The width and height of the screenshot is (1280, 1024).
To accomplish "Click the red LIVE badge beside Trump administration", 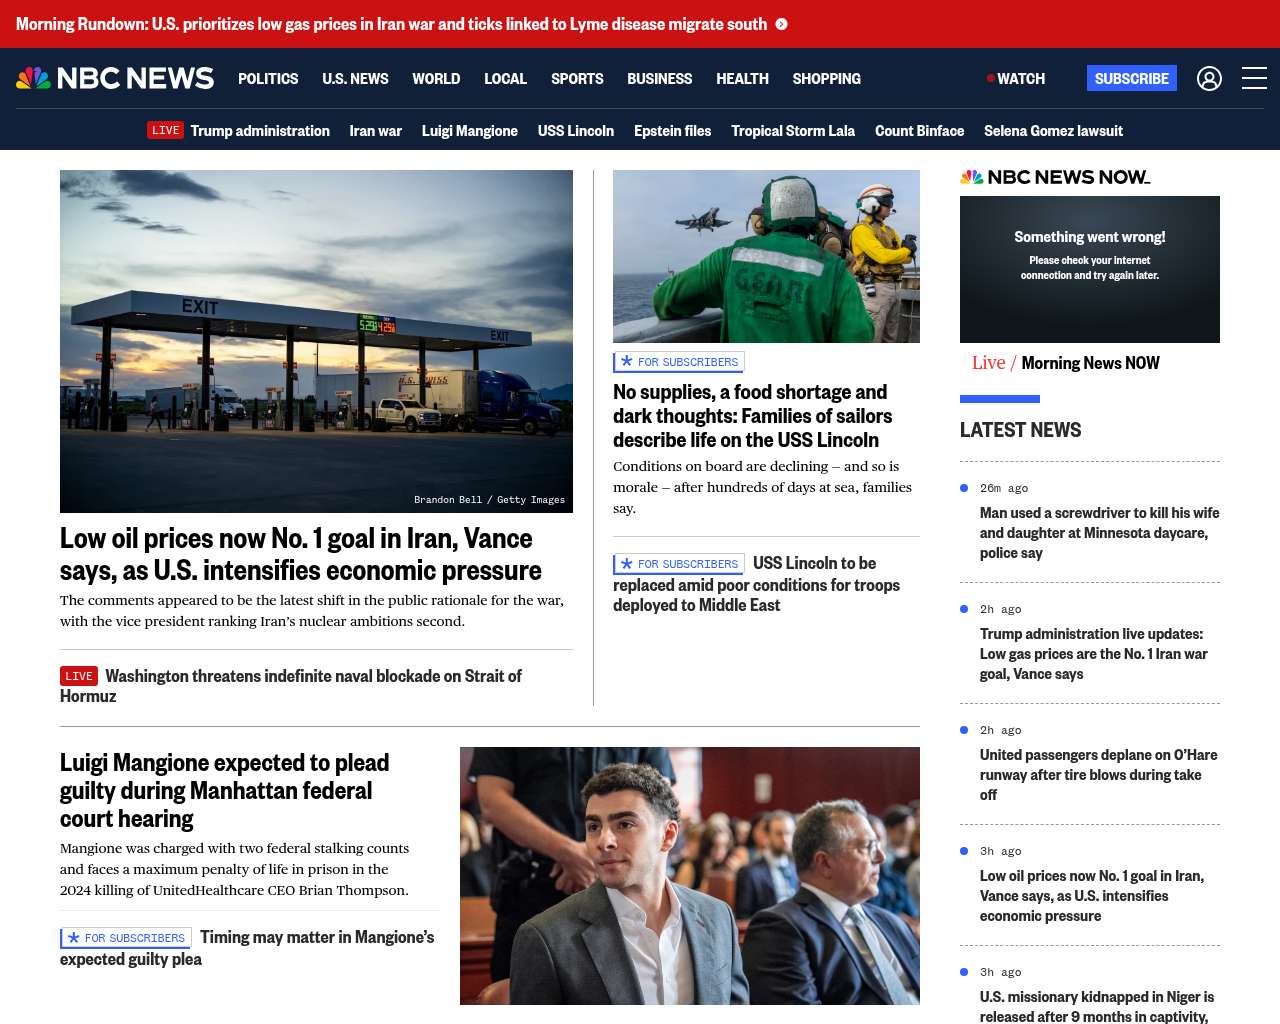I will tap(165, 130).
